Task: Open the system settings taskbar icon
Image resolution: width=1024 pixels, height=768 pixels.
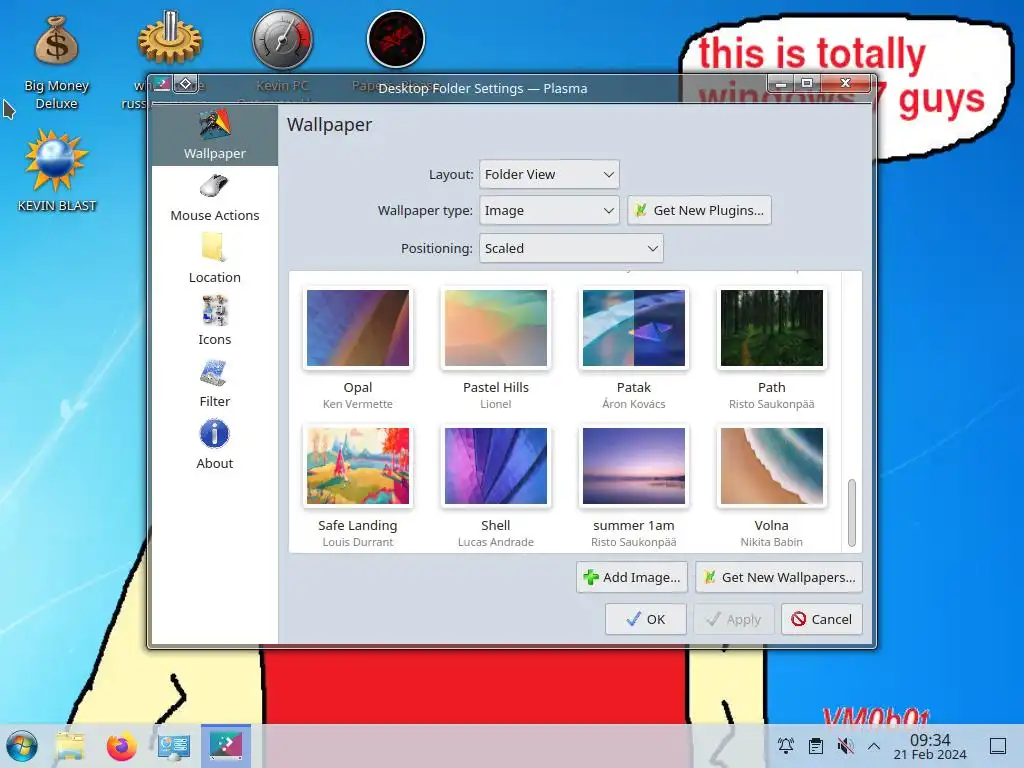Action: [174, 746]
